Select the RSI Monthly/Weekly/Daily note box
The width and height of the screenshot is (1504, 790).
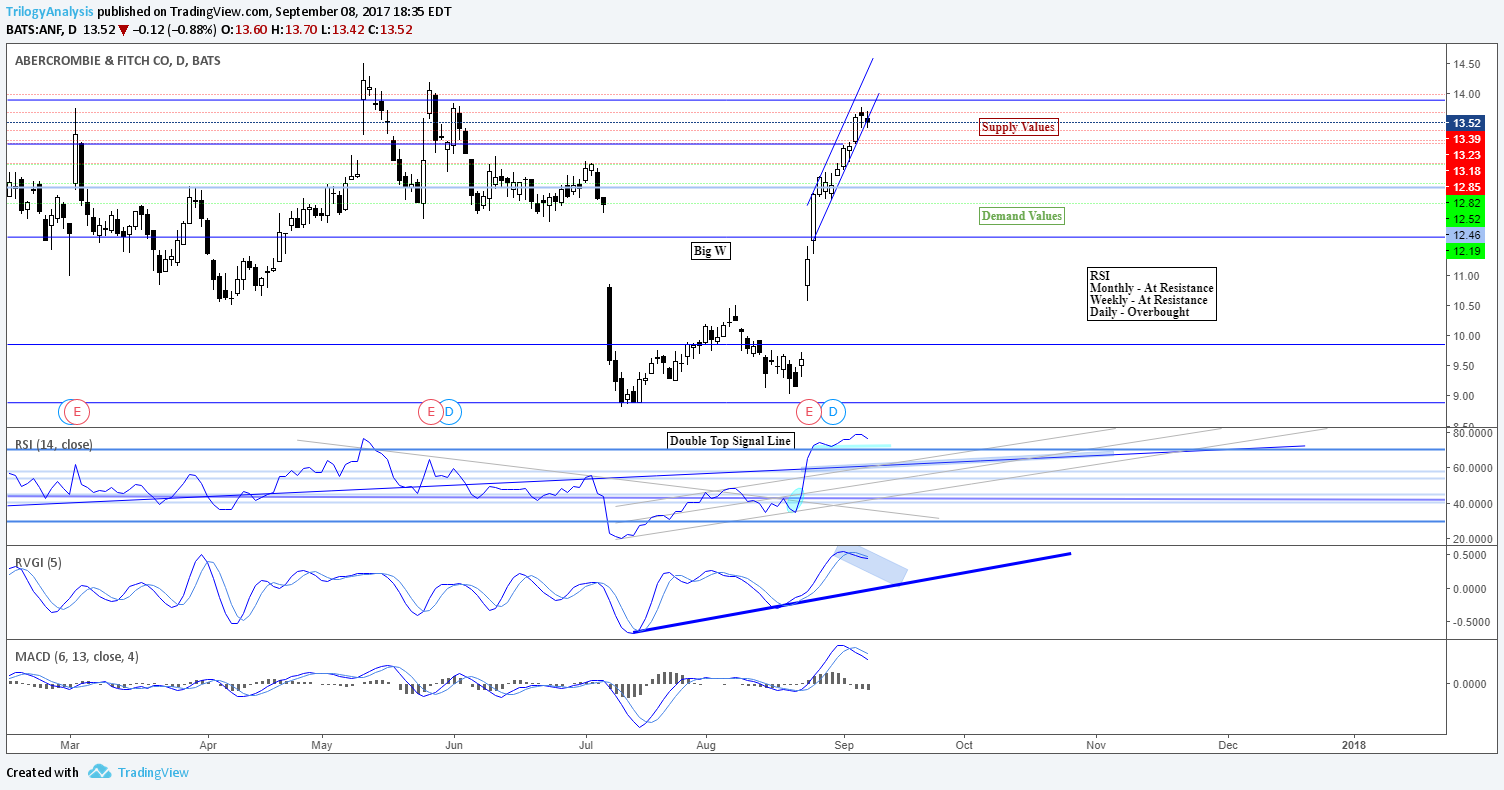[1152, 294]
